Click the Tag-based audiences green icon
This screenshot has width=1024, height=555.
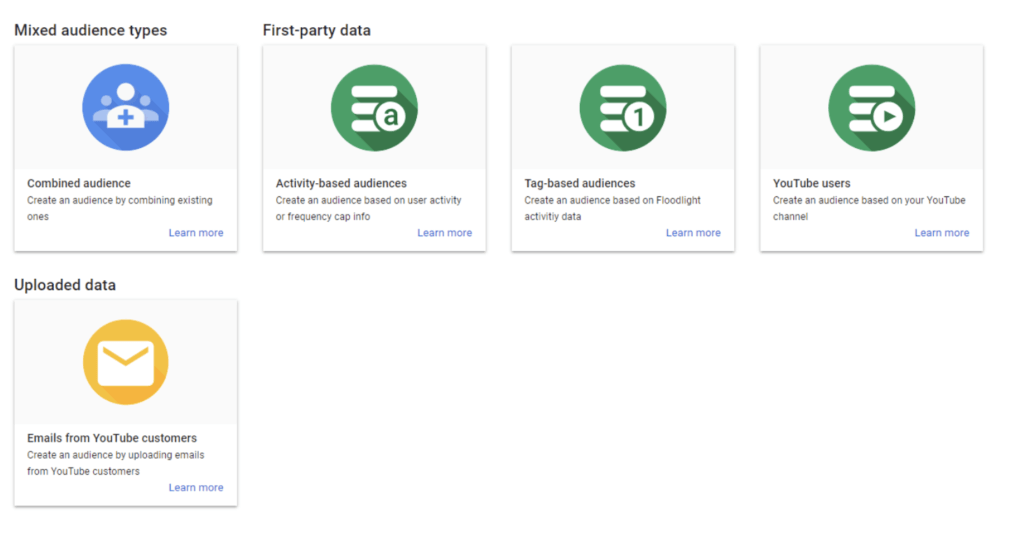point(623,107)
